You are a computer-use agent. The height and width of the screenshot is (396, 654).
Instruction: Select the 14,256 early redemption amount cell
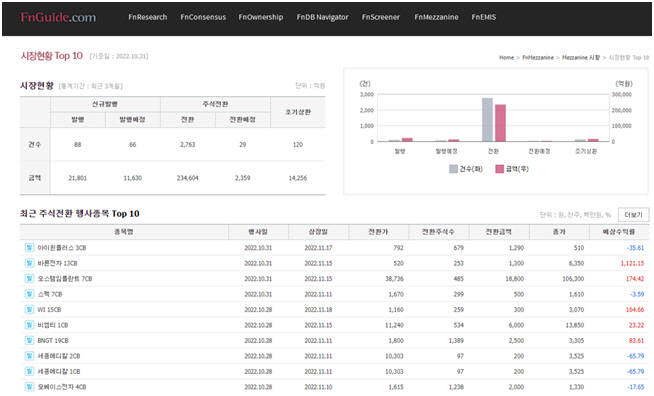click(298, 178)
